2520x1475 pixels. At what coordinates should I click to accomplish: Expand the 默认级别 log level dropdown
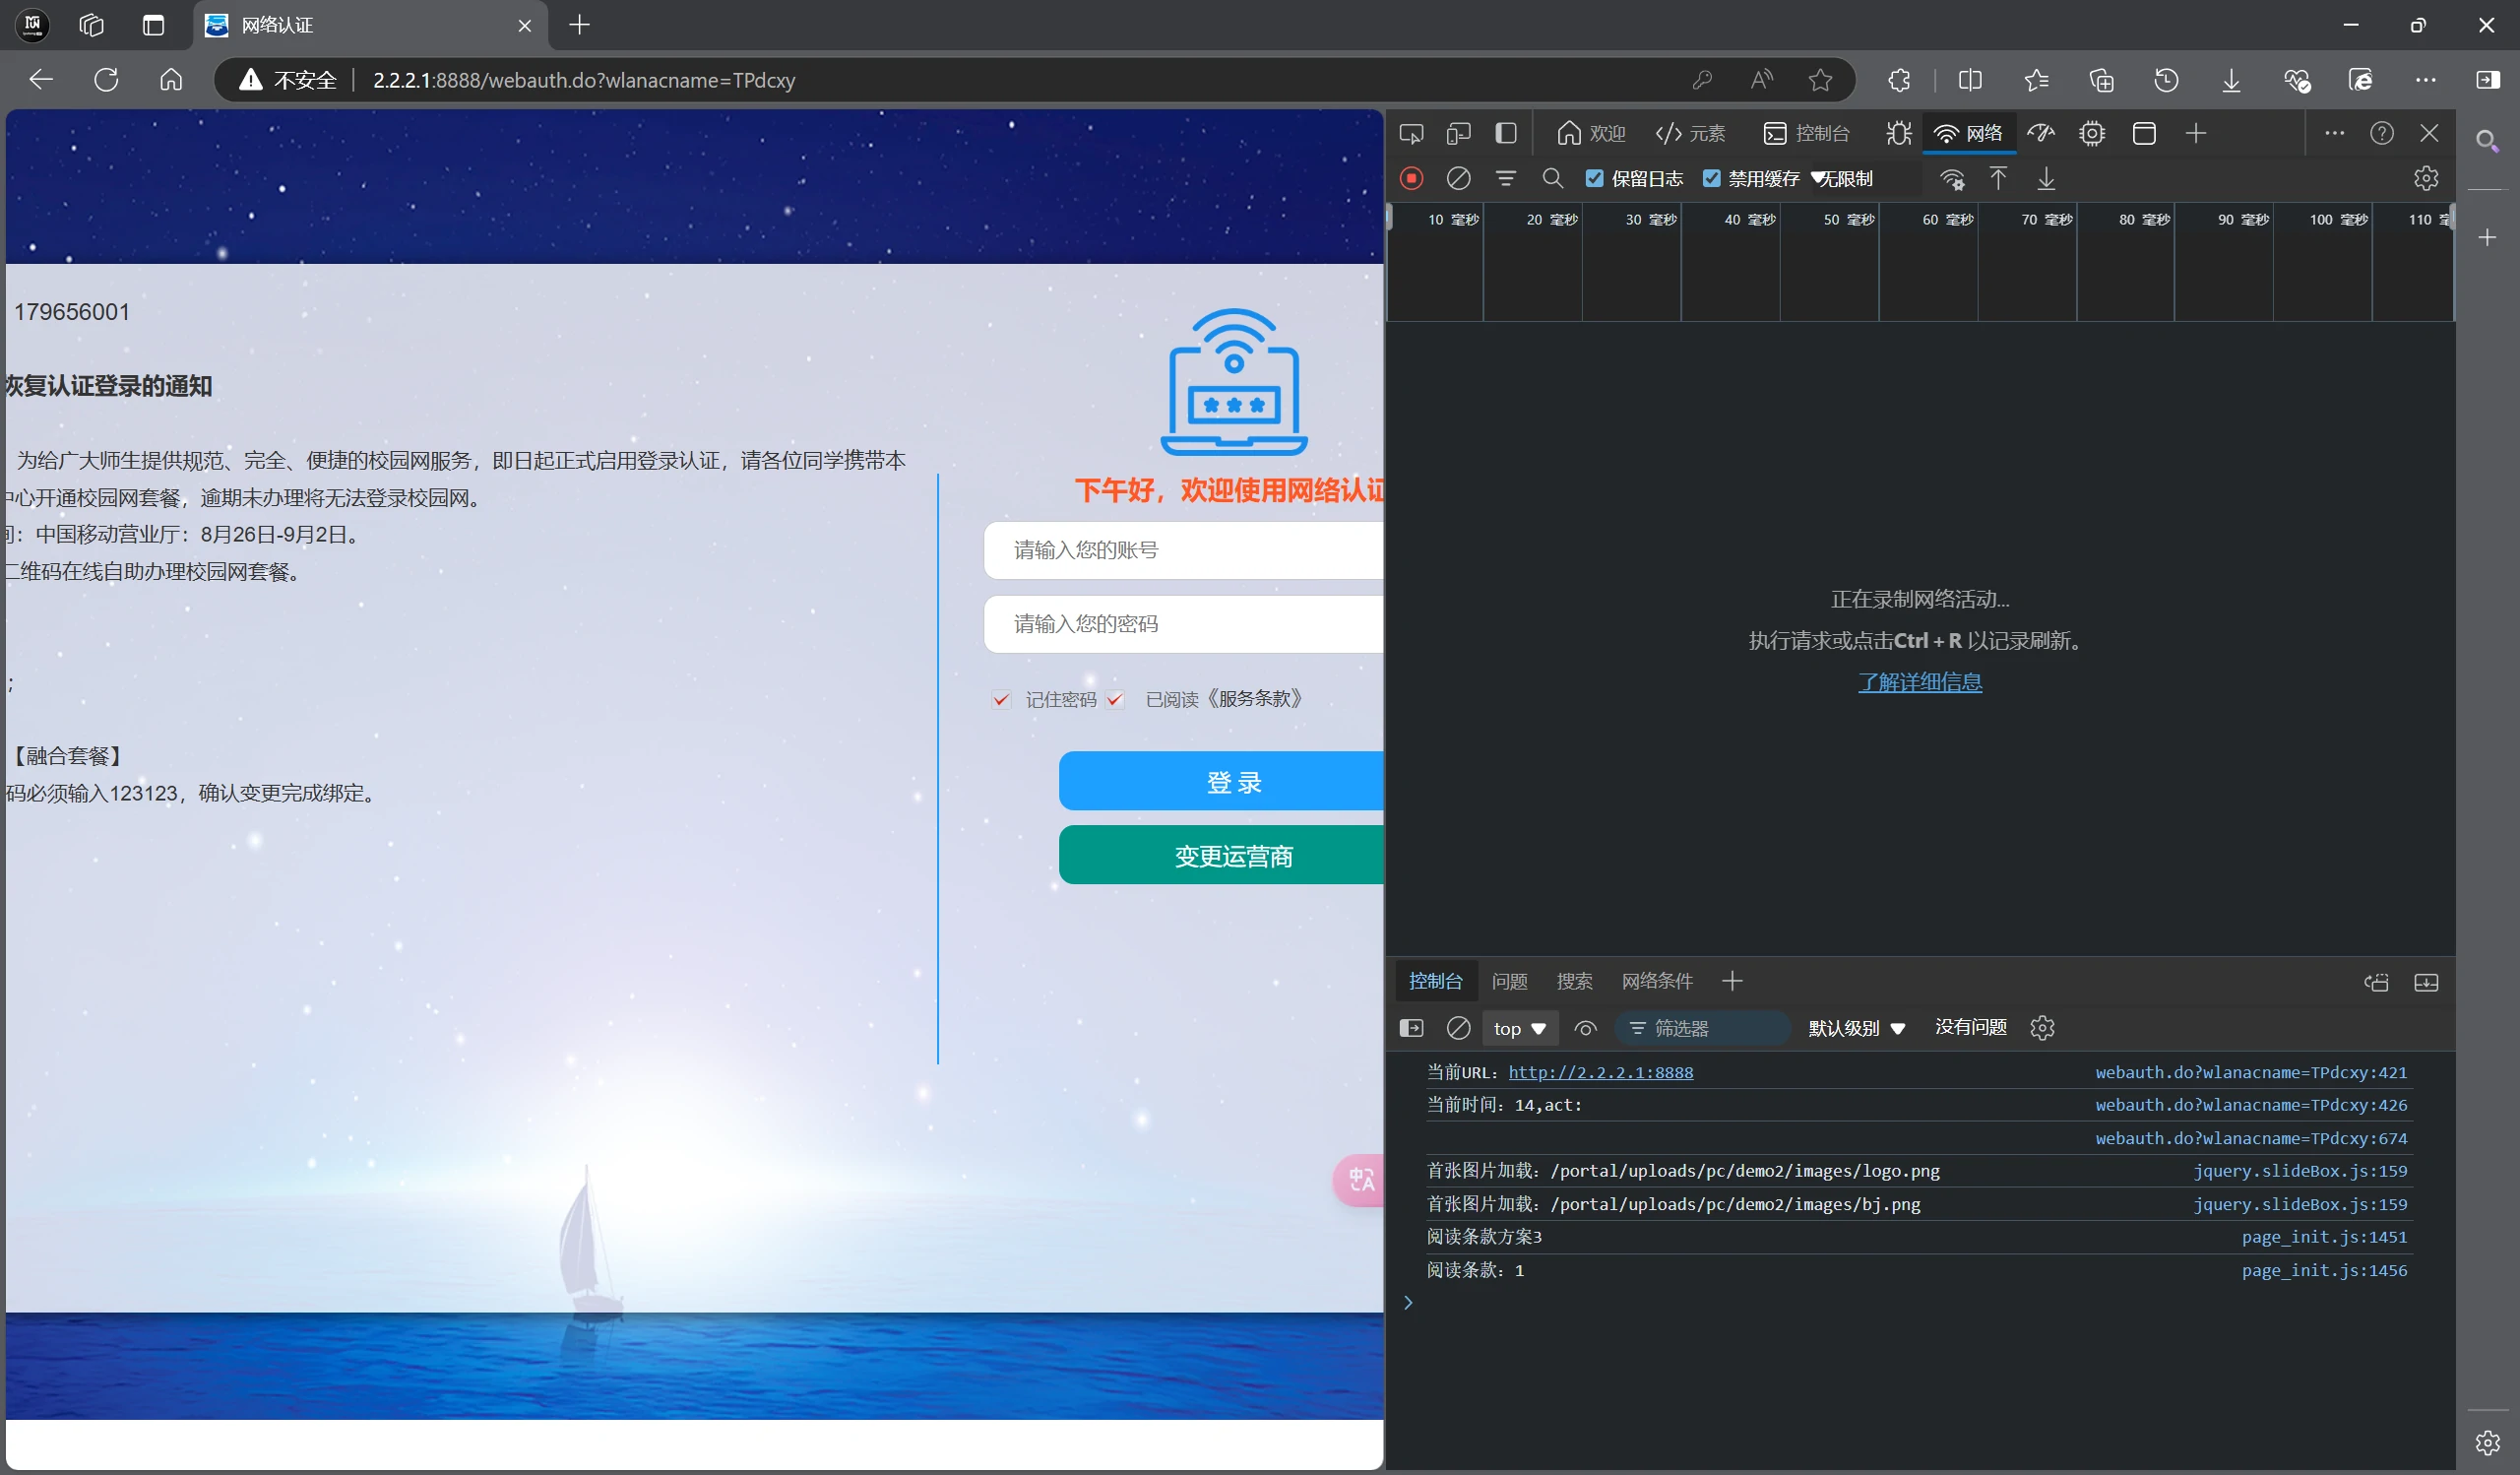click(1856, 1028)
